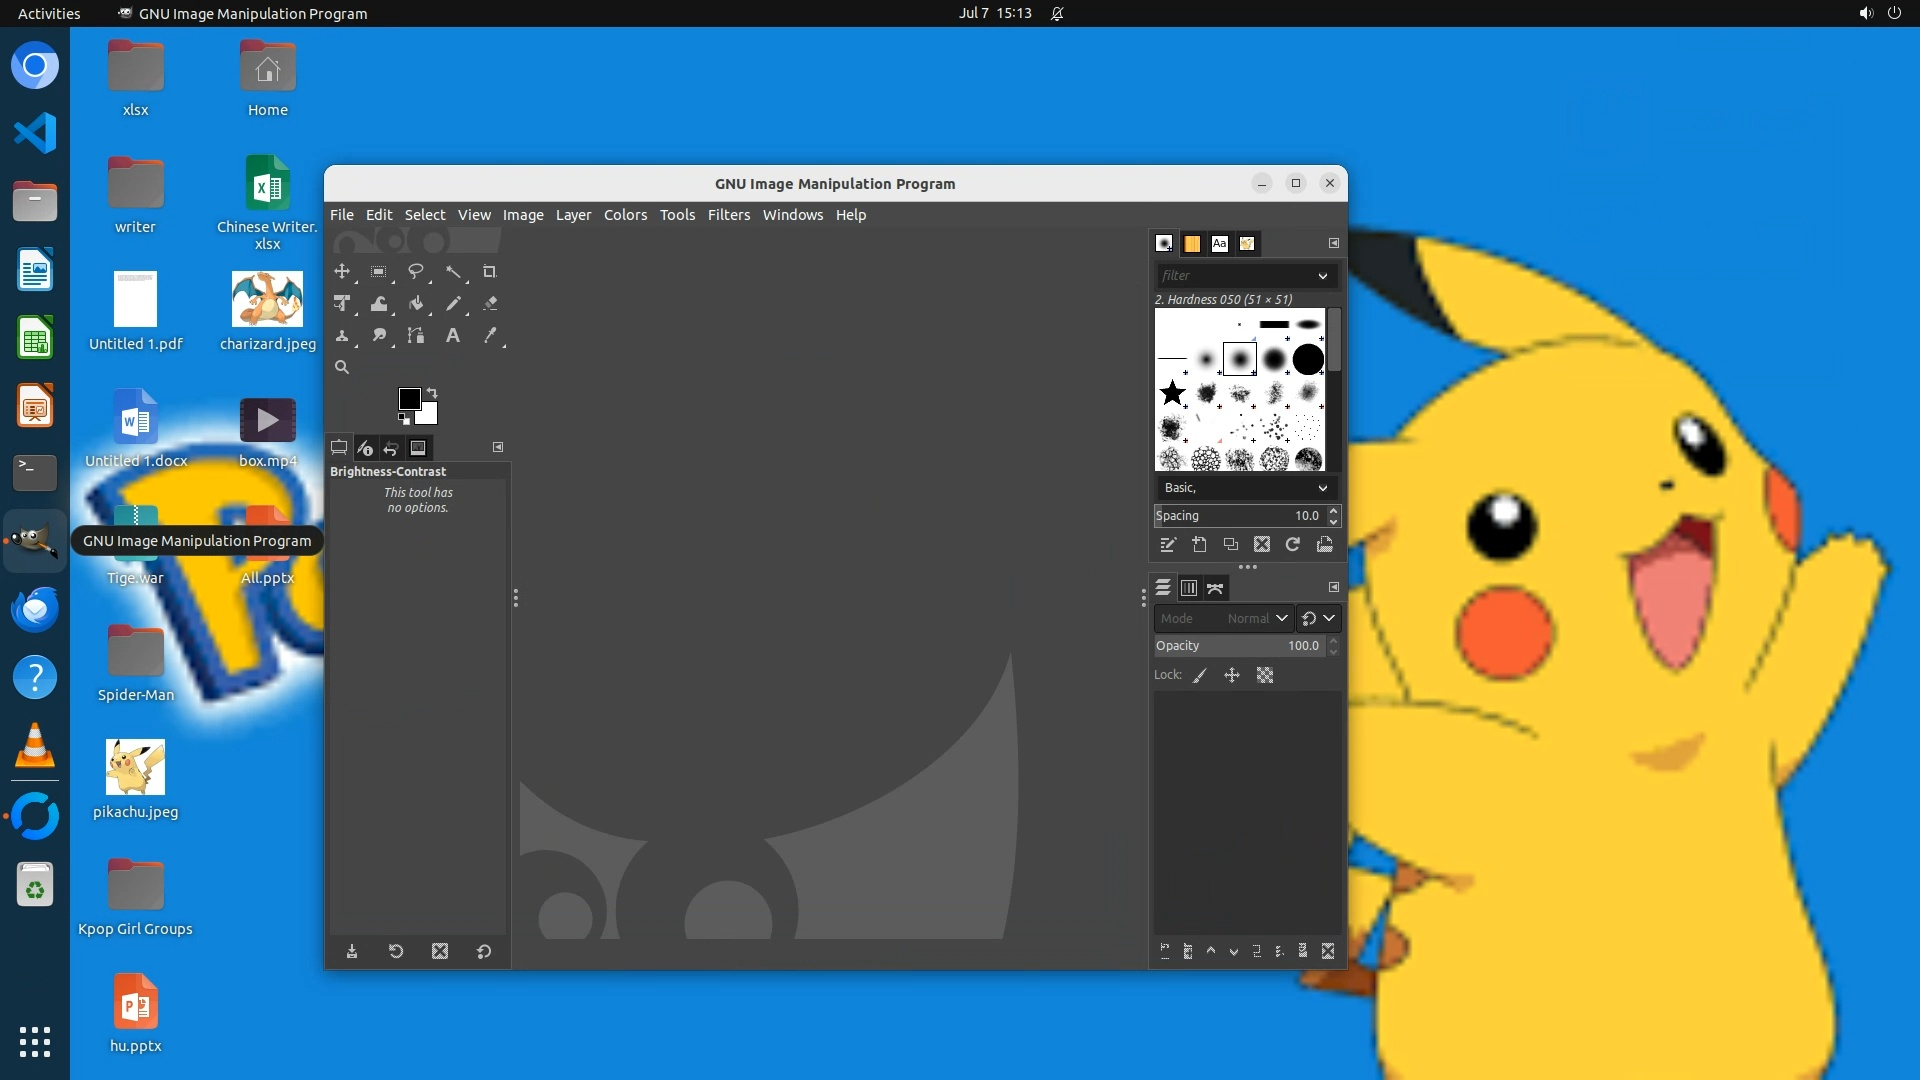The width and height of the screenshot is (1920, 1080).
Task: Select the Free Select lasso tool
Action: (x=416, y=272)
